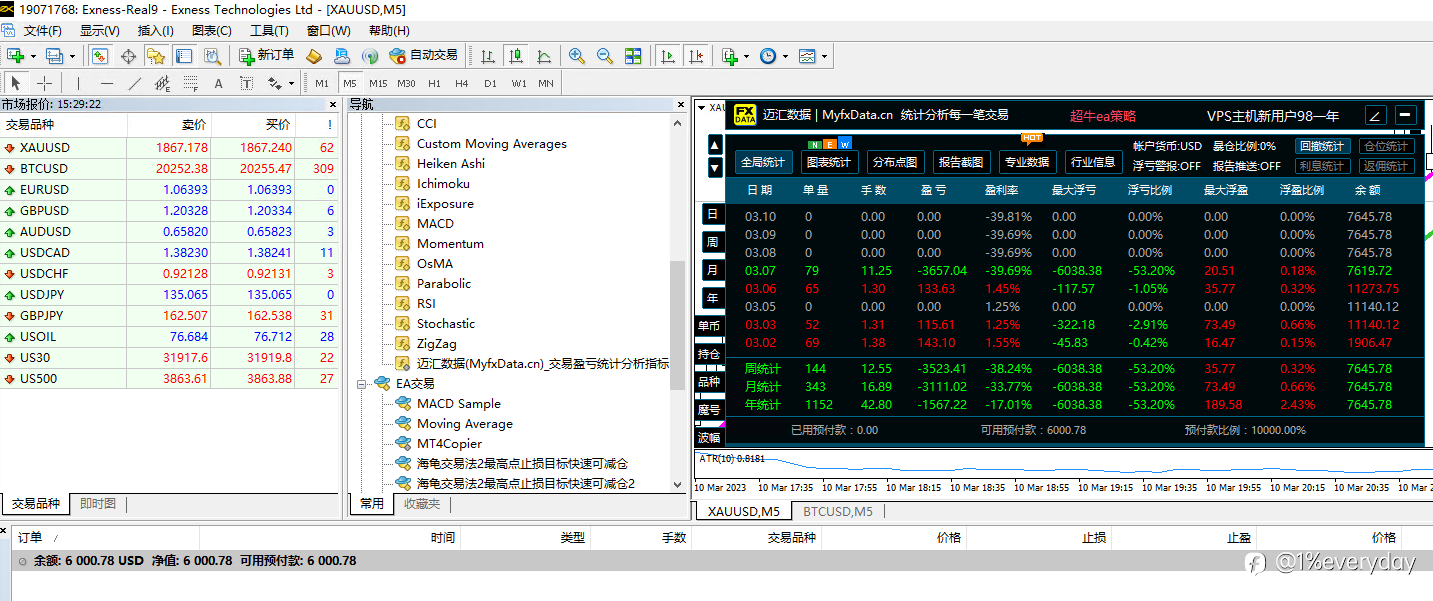Screen dimensions: 1433x601
Task: Toggle the Market Watch panel icon
Action: (x=100, y=56)
